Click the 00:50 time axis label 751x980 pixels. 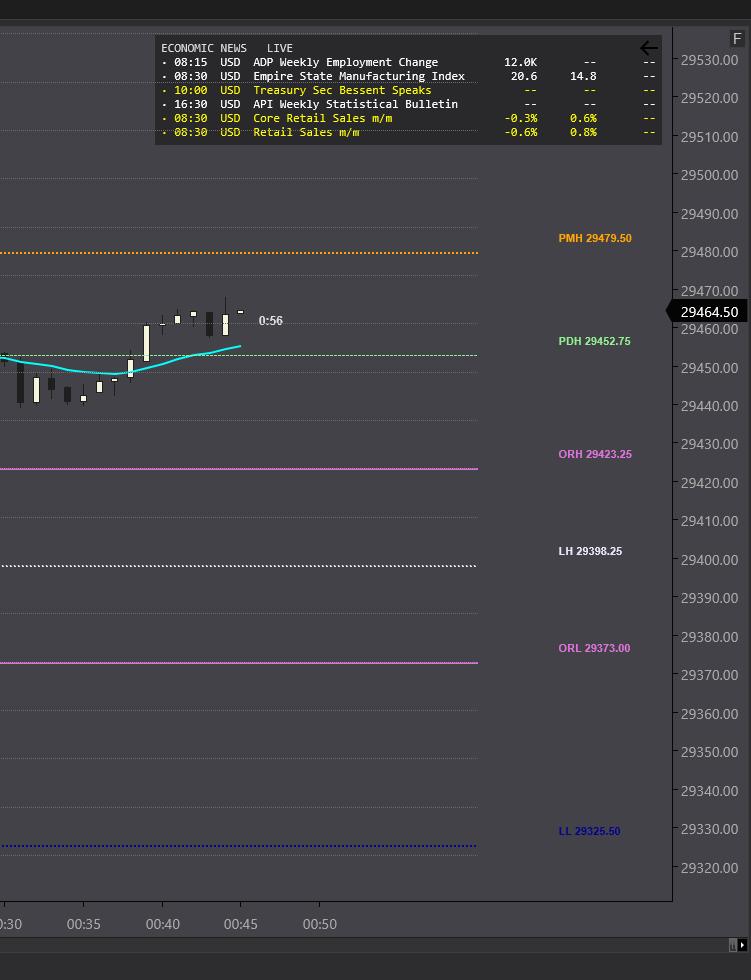point(320,924)
